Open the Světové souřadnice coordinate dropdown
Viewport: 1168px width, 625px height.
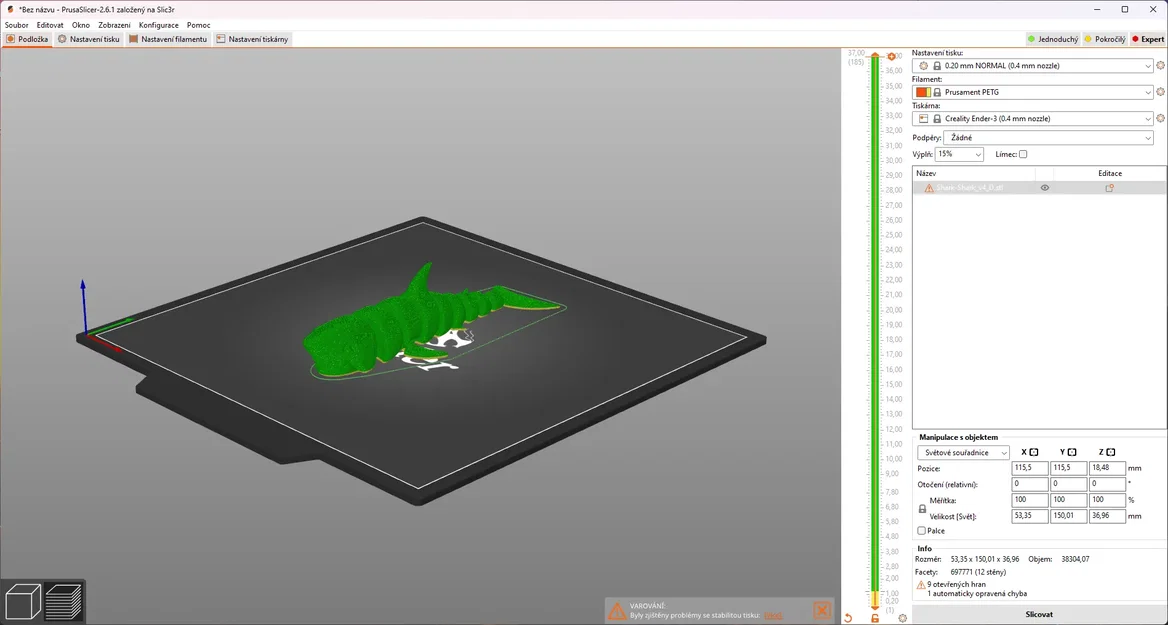tap(963, 453)
